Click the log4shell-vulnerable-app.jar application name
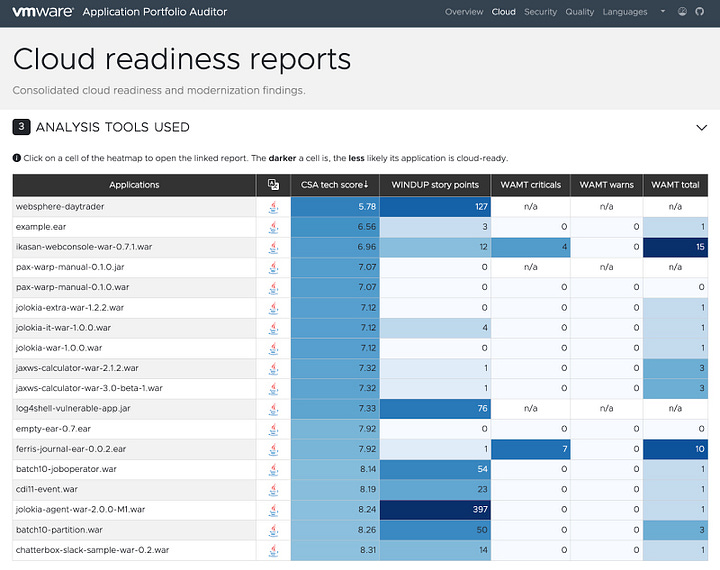Image resolution: width=720 pixels, height=570 pixels. [x=73, y=408]
